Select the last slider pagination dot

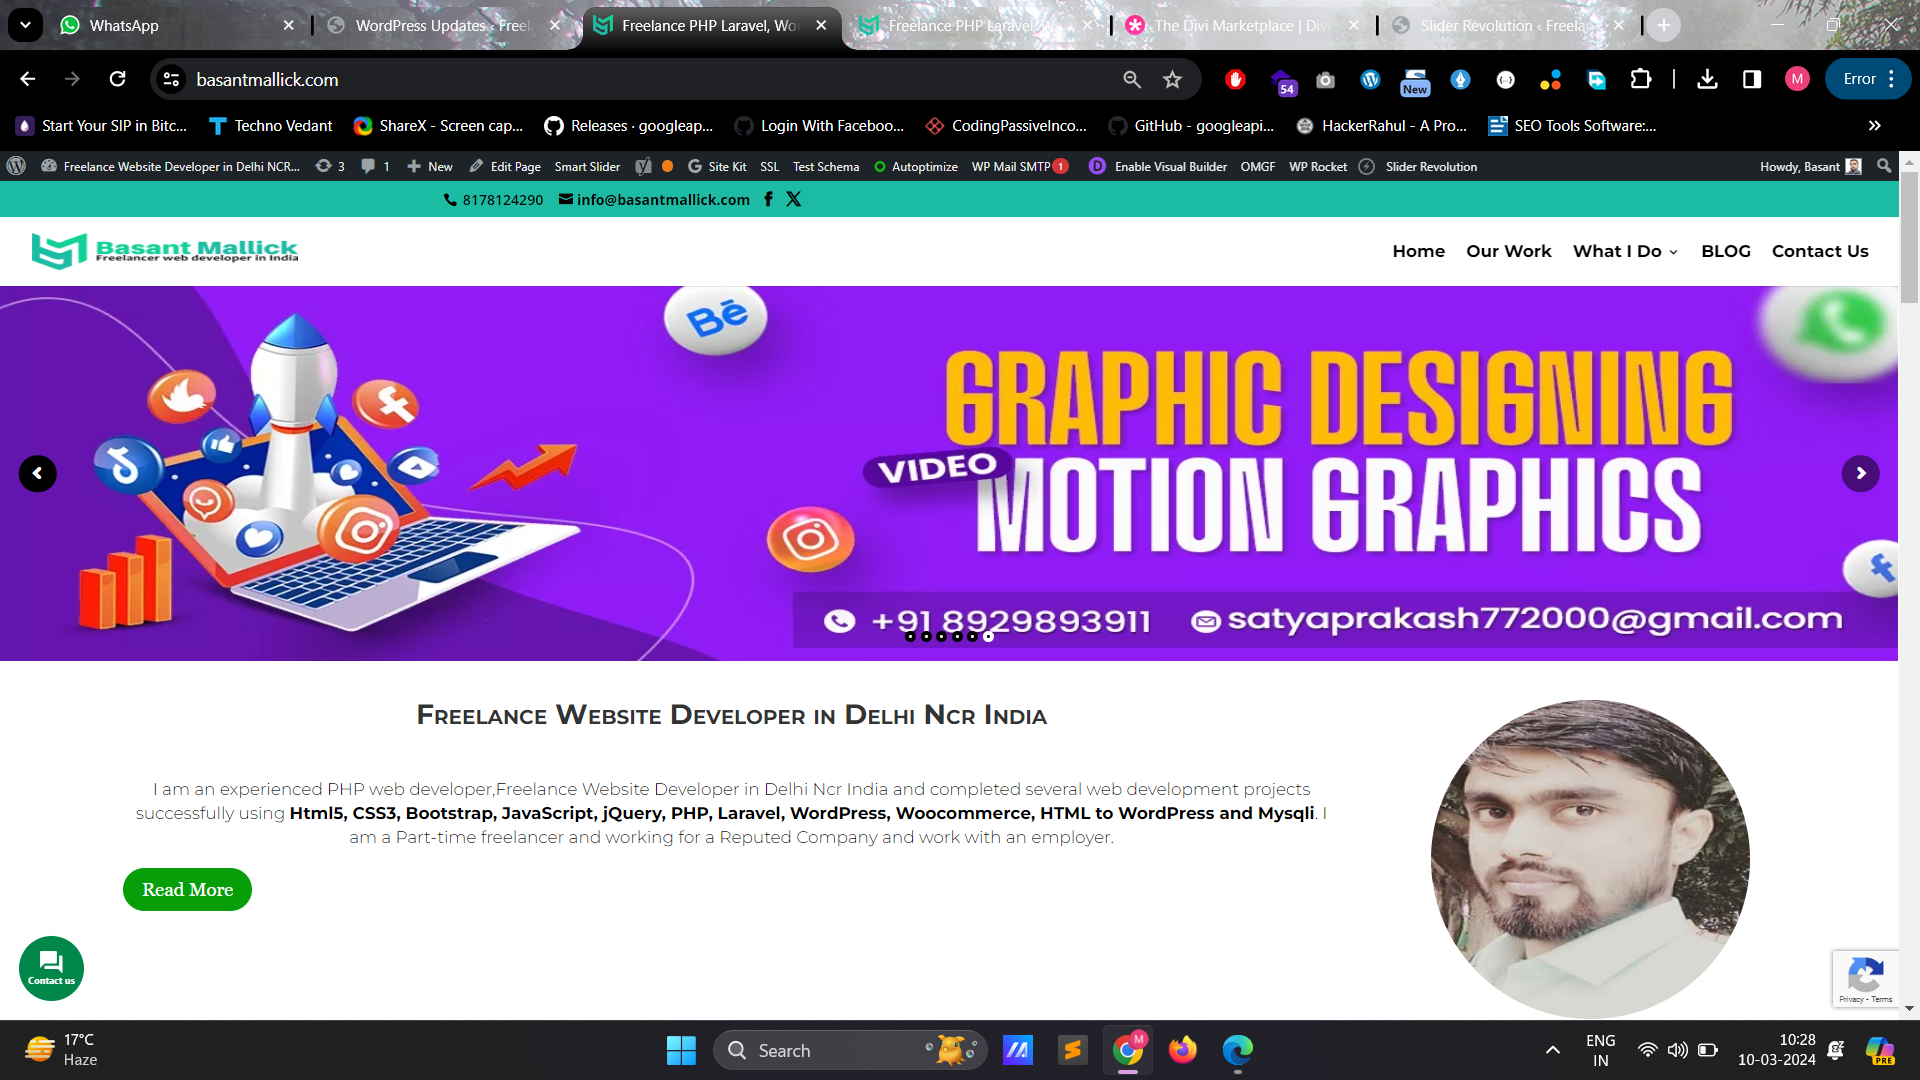click(988, 636)
